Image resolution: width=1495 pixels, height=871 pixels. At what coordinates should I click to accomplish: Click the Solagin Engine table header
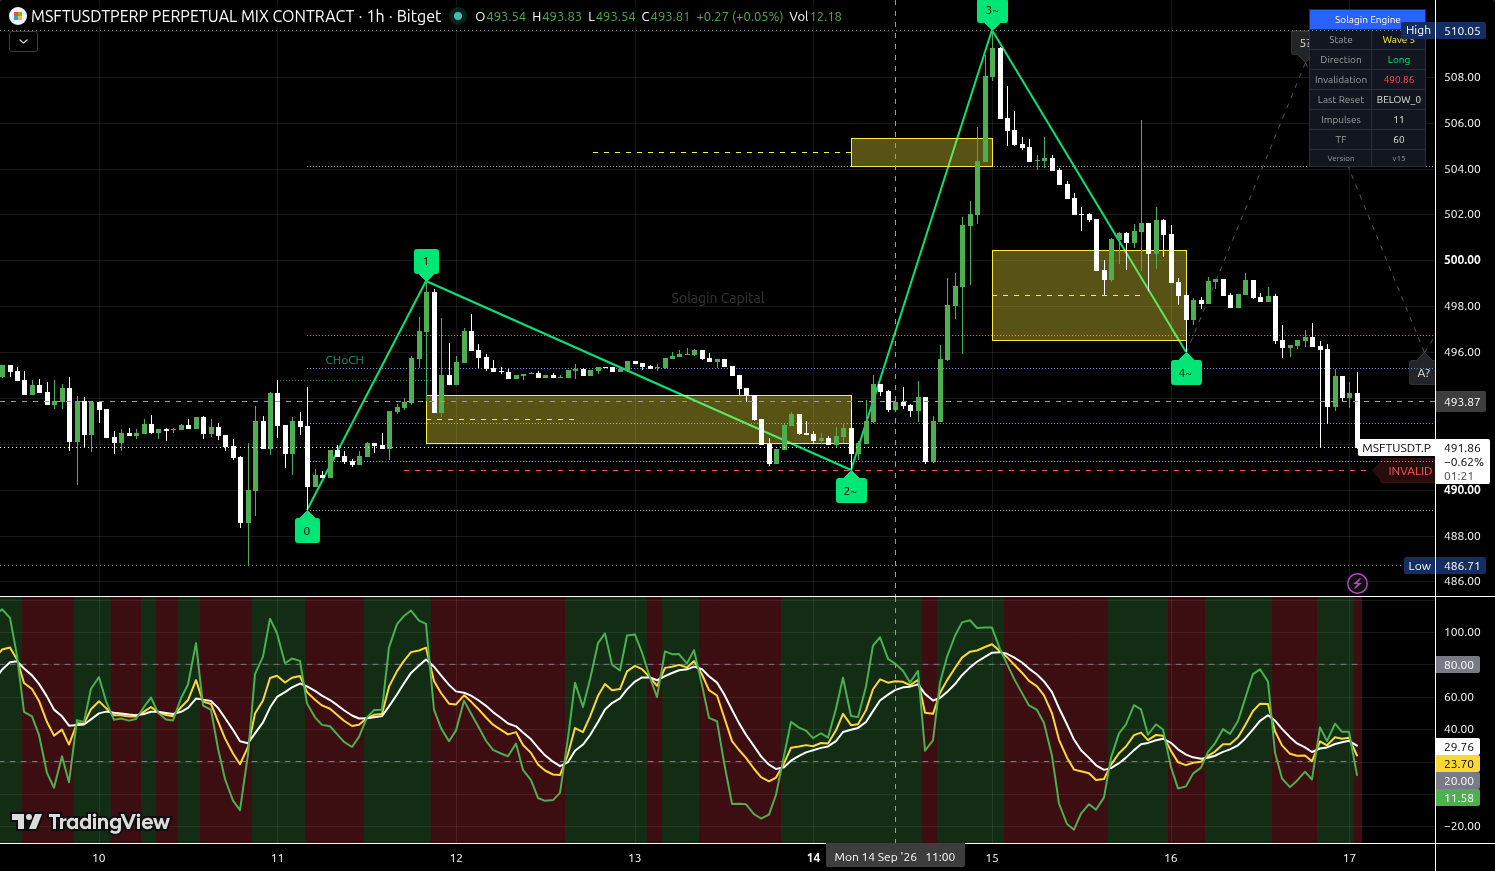point(1367,19)
